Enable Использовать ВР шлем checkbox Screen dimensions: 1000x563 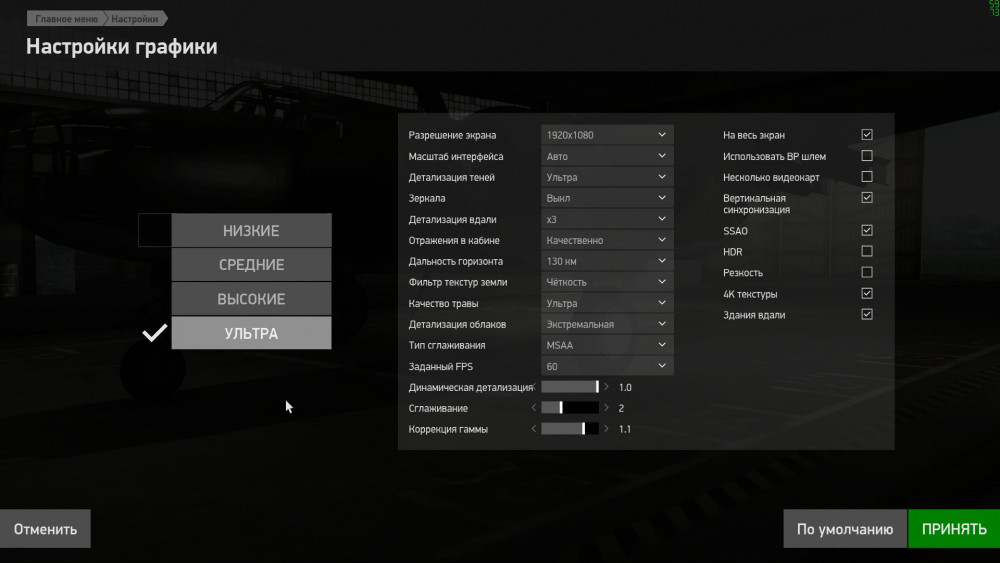tap(867, 156)
